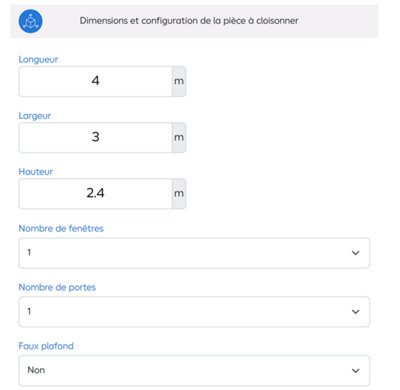Click header 'Dimensions et configuration de la pièce'
Image resolution: width=400 pixels, height=390 pixels.
point(189,21)
